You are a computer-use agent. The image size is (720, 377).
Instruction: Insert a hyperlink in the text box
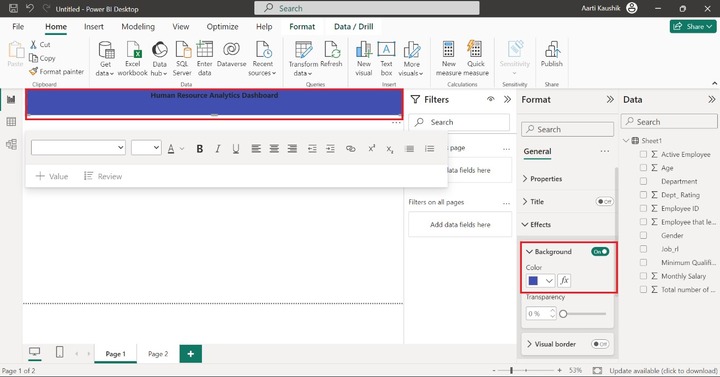click(x=350, y=148)
